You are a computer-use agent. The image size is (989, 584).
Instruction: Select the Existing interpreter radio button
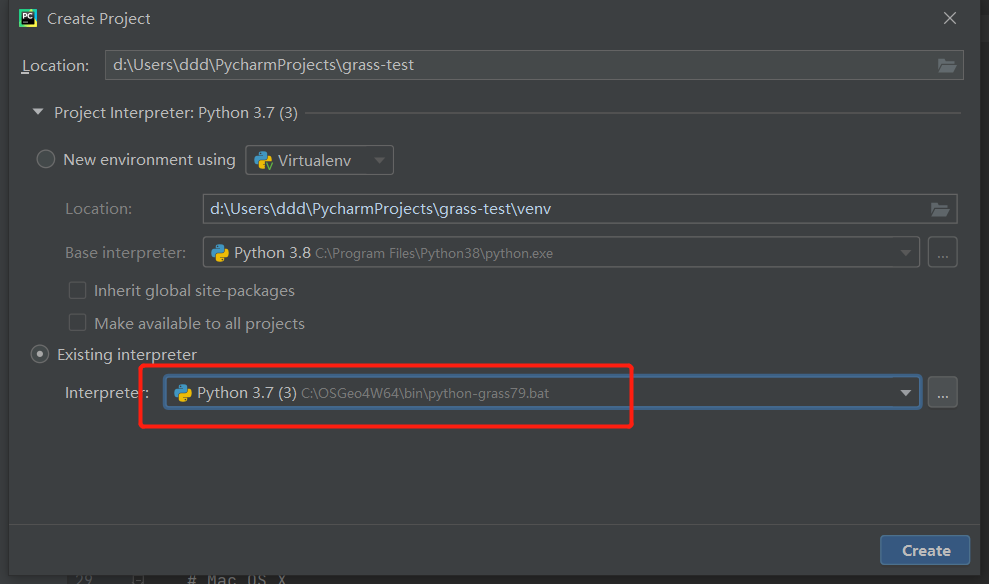pyautogui.click(x=41, y=354)
